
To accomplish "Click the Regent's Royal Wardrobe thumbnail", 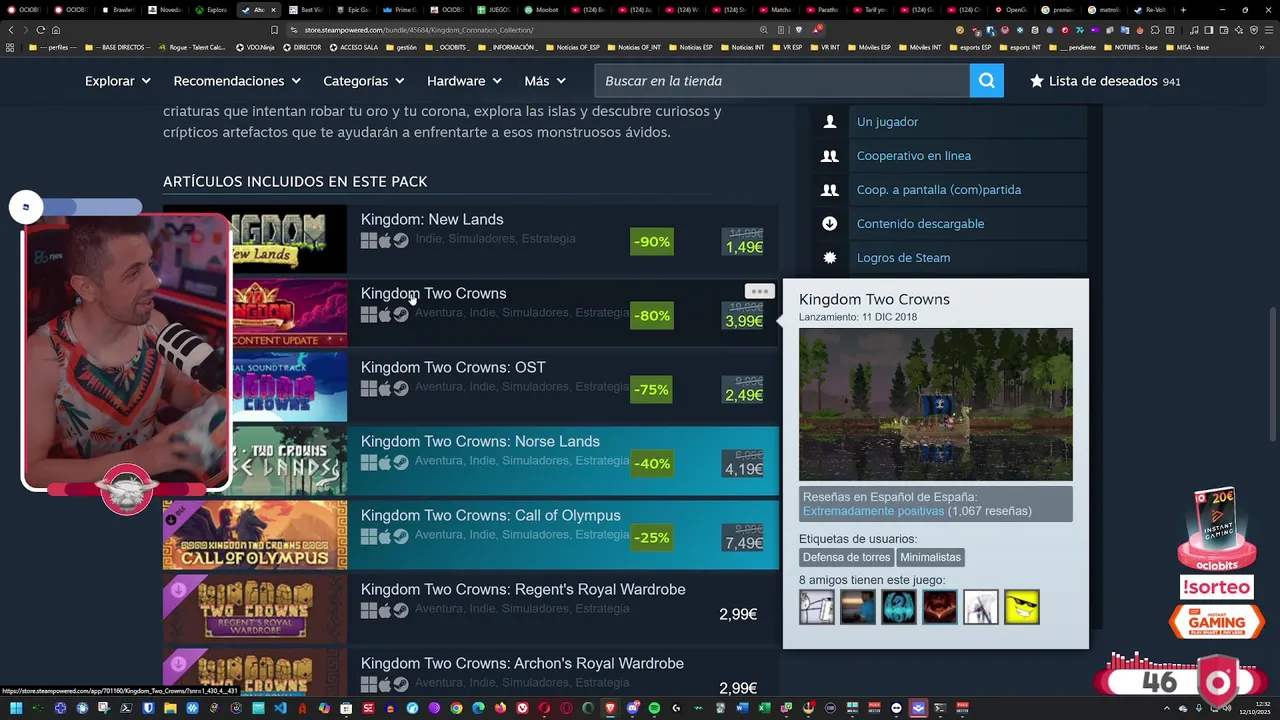I will [255, 609].
